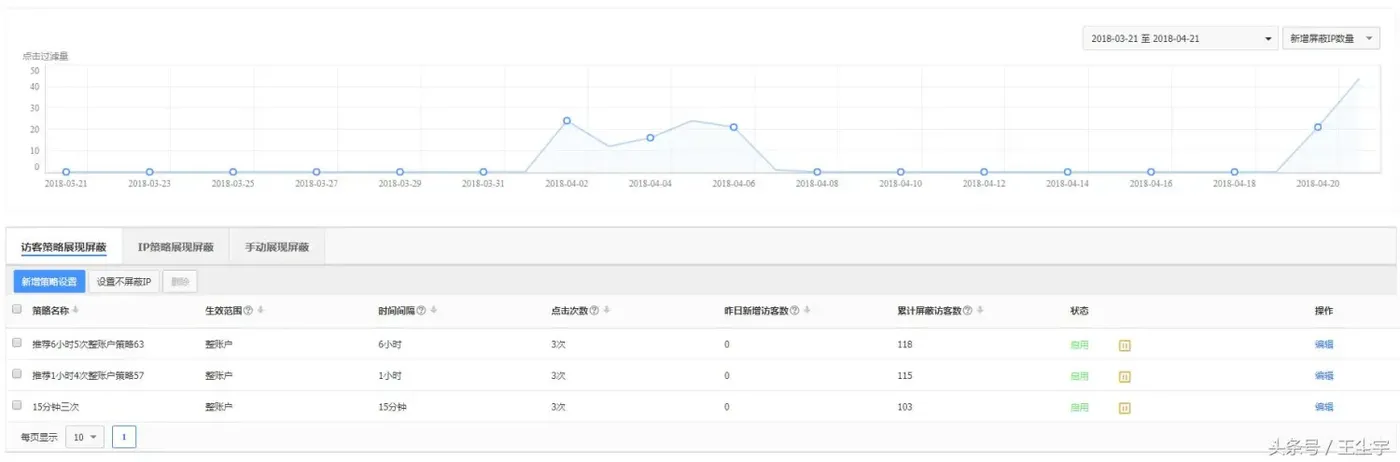Select chart data point above 2018-04-06
The width and height of the screenshot is (1400, 462).
[733, 127]
